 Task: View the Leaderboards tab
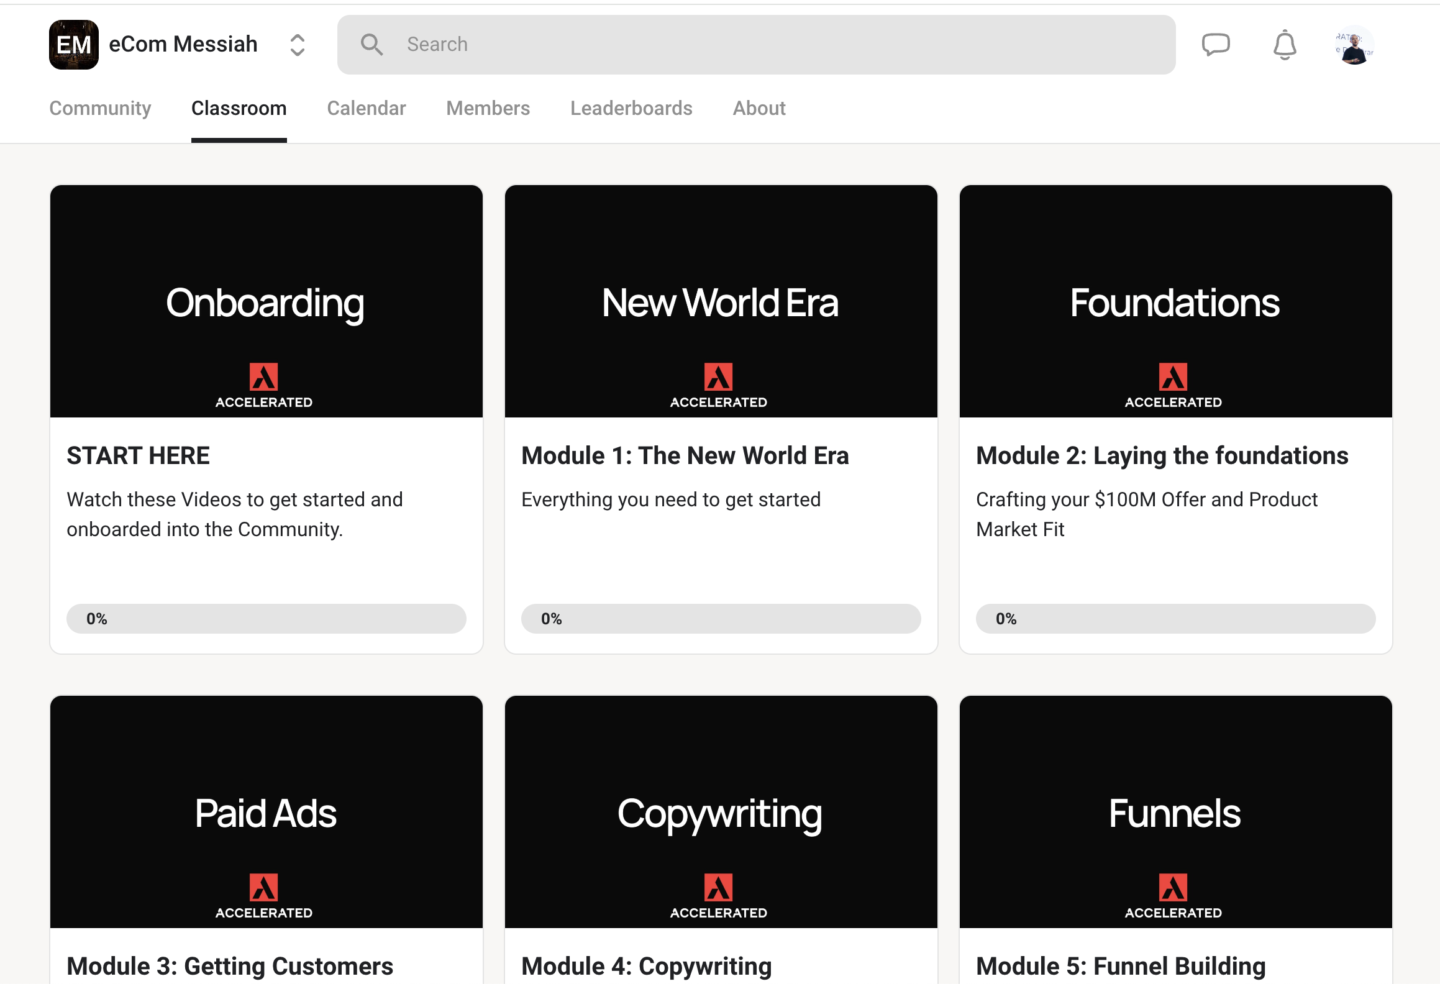(631, 108)
